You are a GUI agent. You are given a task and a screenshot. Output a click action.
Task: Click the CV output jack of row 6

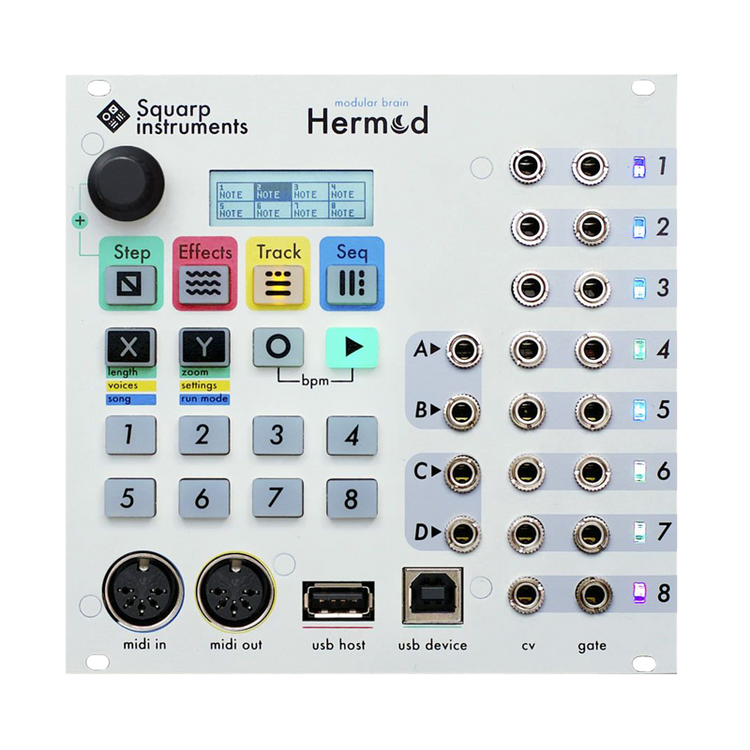tap(526, 472)
